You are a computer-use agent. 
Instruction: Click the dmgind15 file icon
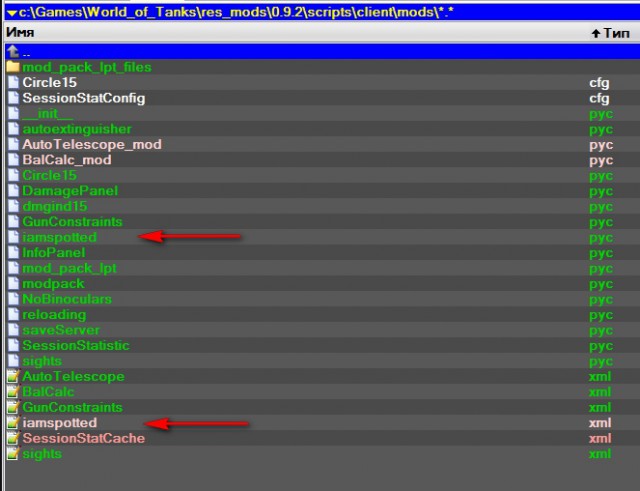[13, 207]
